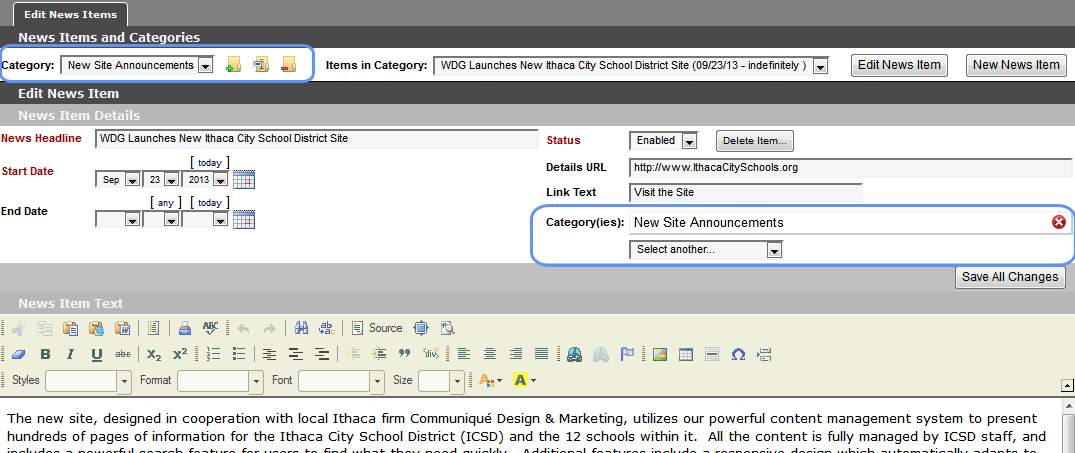Toggle Subscript formatting
The image size is (1075, 453).
(x=154, y=354)
